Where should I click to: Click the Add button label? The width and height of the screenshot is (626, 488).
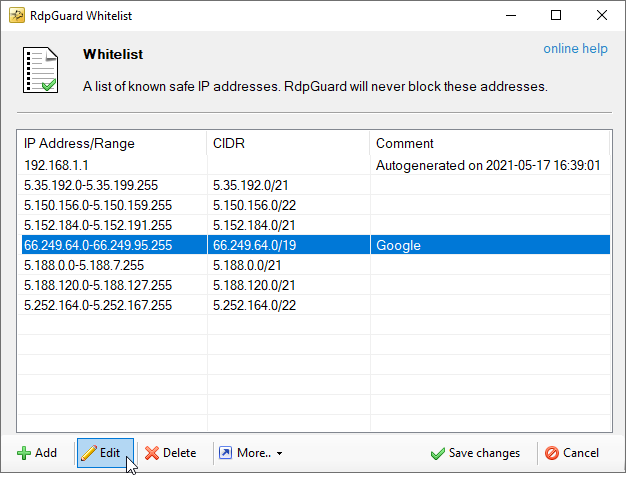[46, 453]
